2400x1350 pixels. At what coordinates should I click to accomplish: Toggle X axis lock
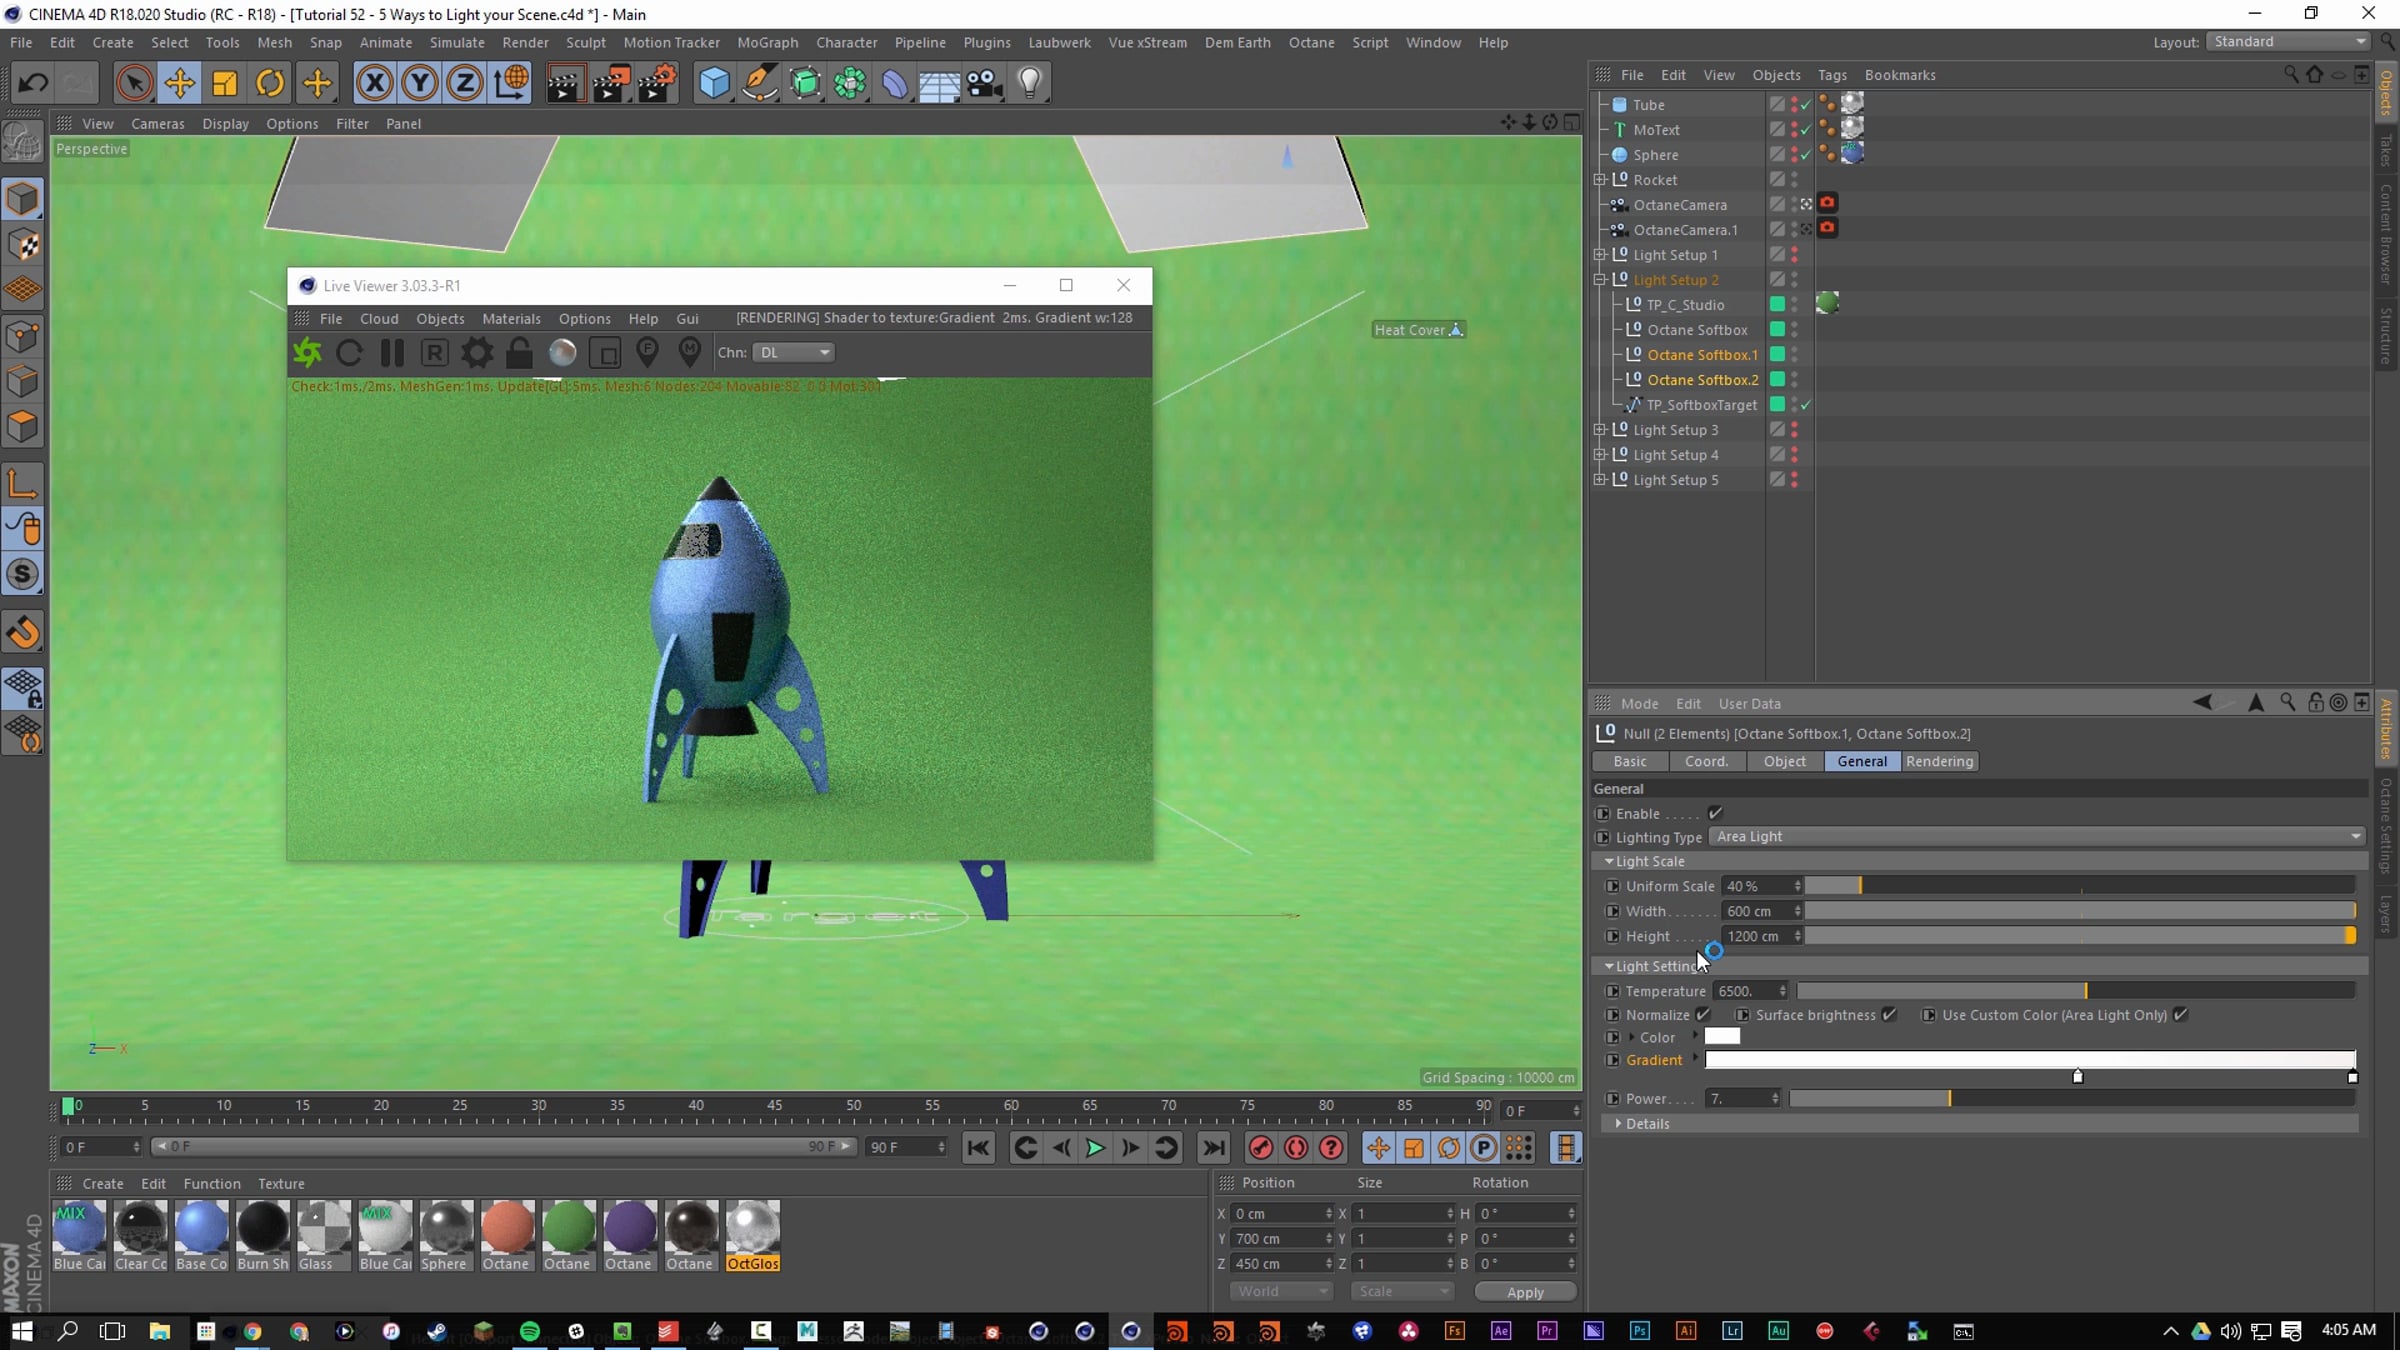[374, 83]
